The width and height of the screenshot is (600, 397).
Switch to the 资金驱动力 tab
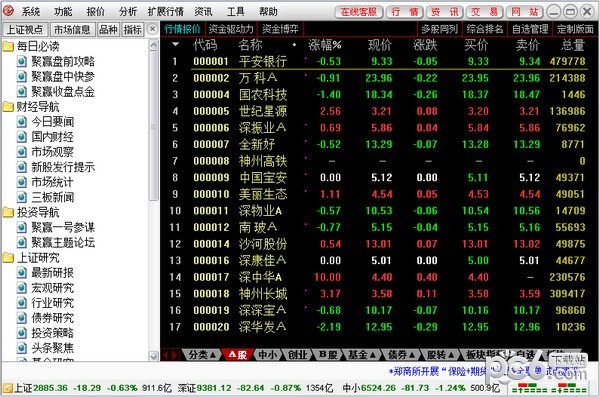pyautogui.click(x=231, y=29)
